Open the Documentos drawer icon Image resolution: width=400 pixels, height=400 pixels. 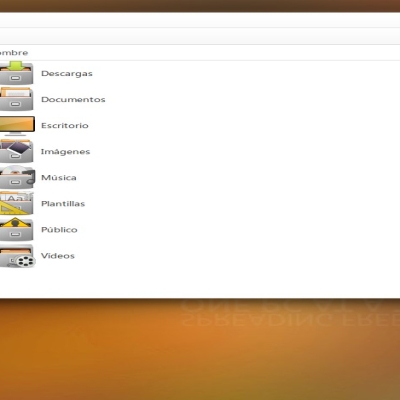click(17, 99)
